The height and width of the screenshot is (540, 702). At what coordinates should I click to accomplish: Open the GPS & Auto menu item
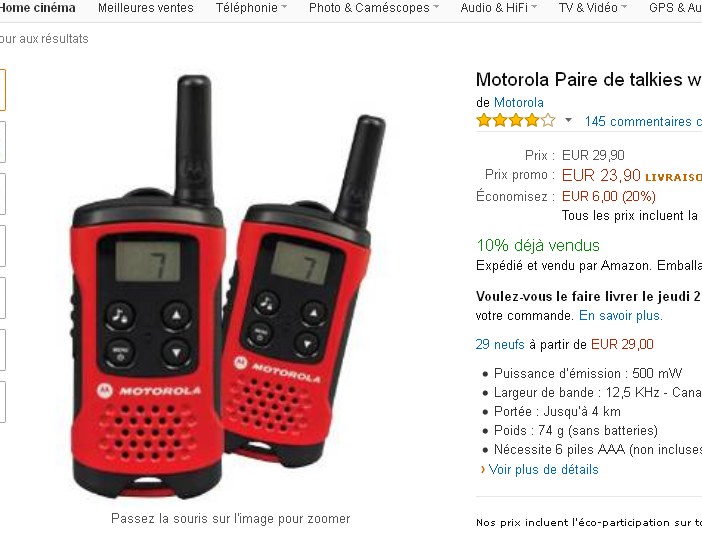click(x=675, y=8)
